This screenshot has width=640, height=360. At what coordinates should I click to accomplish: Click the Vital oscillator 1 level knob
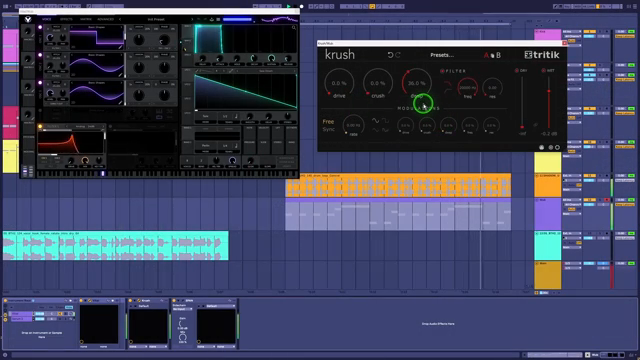(x=50, y=38)
